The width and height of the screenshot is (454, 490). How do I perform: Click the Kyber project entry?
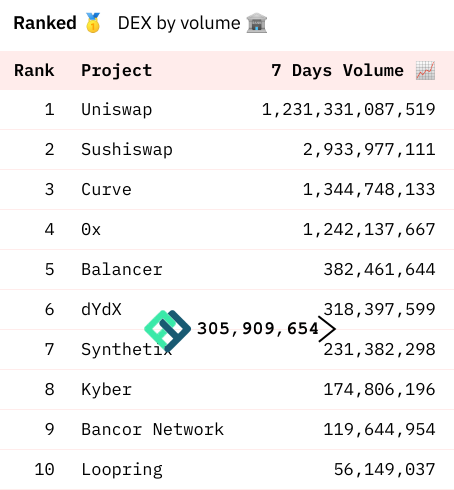click(107, 389)
